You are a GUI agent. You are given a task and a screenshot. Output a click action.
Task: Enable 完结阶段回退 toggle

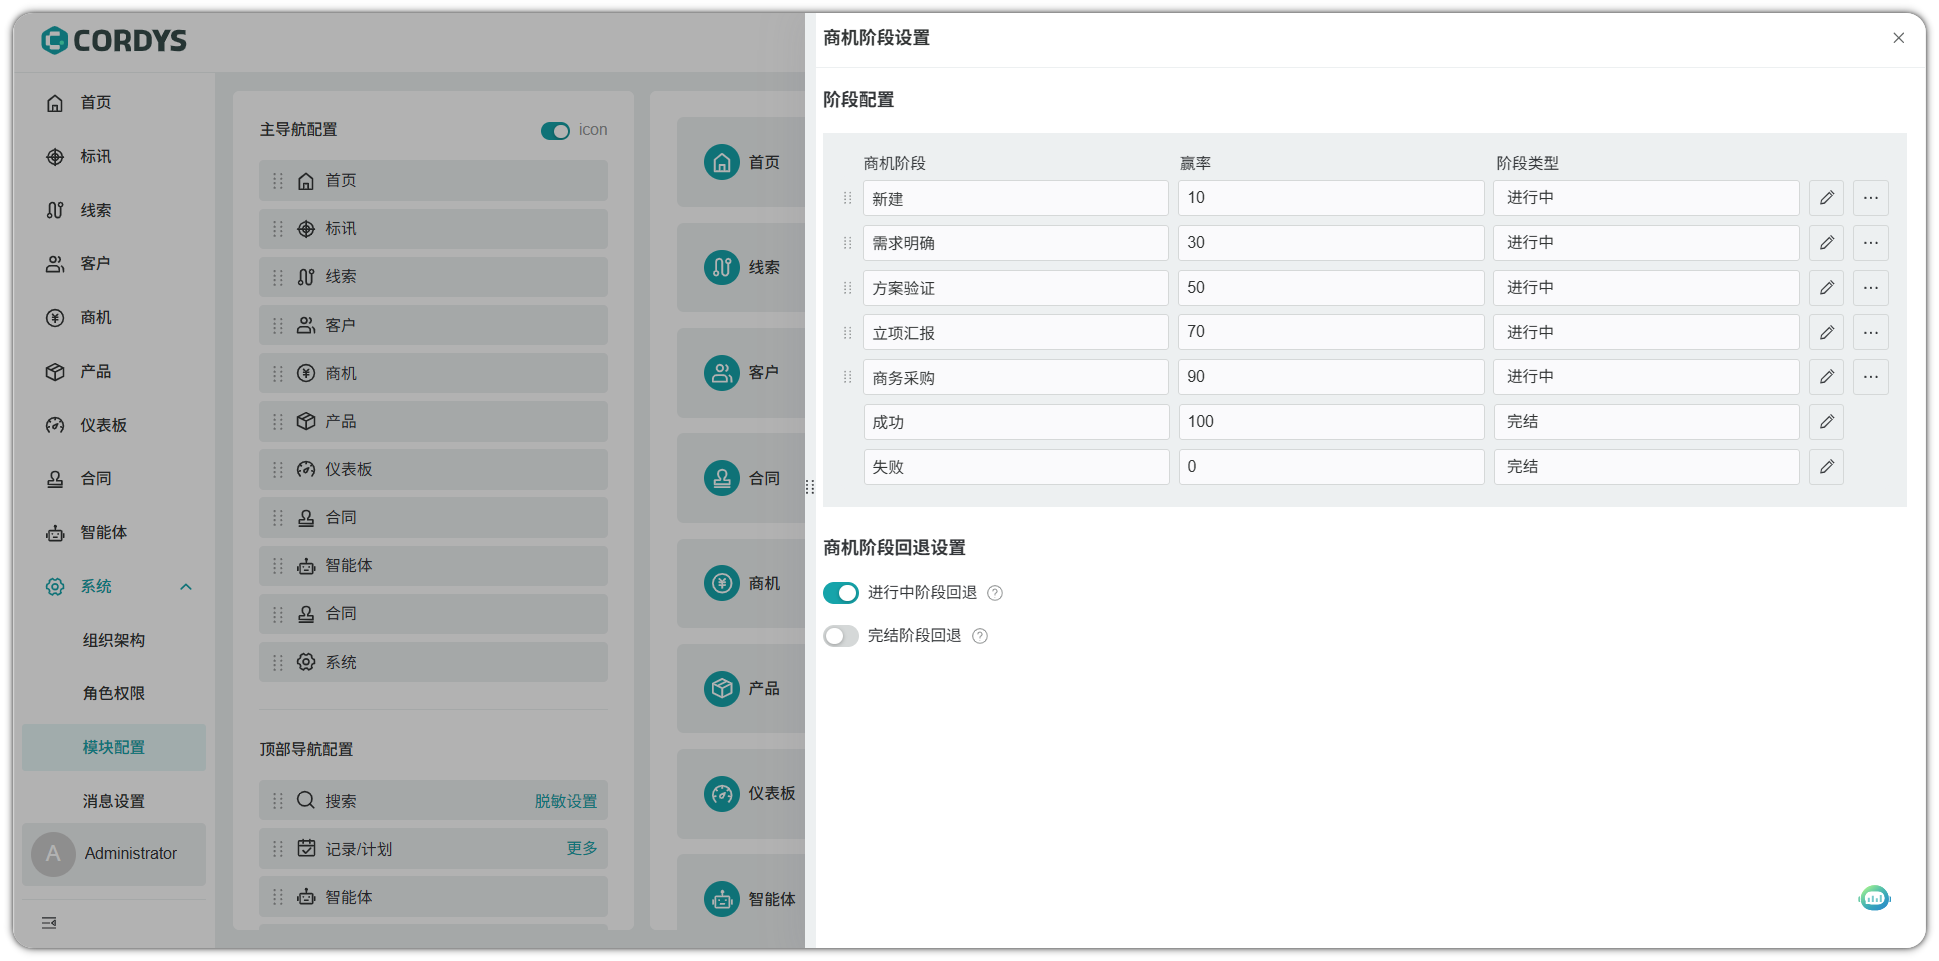(840, 636)
